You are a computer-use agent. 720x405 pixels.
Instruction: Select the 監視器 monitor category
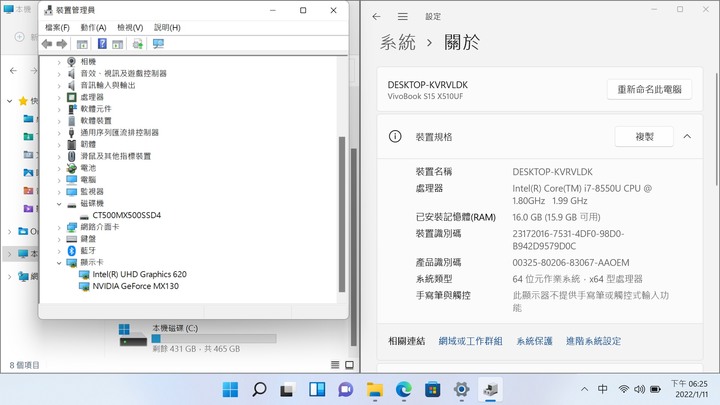[x=92, y=191]
